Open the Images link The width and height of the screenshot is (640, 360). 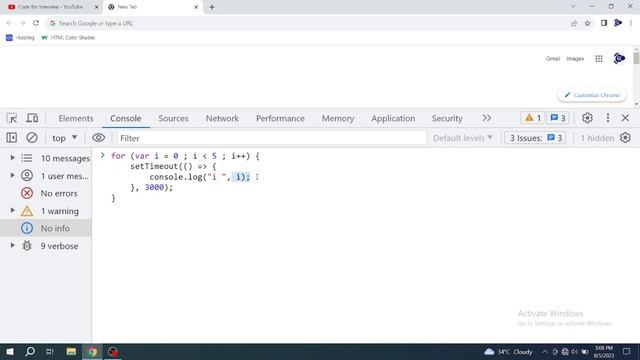(575, 59)
